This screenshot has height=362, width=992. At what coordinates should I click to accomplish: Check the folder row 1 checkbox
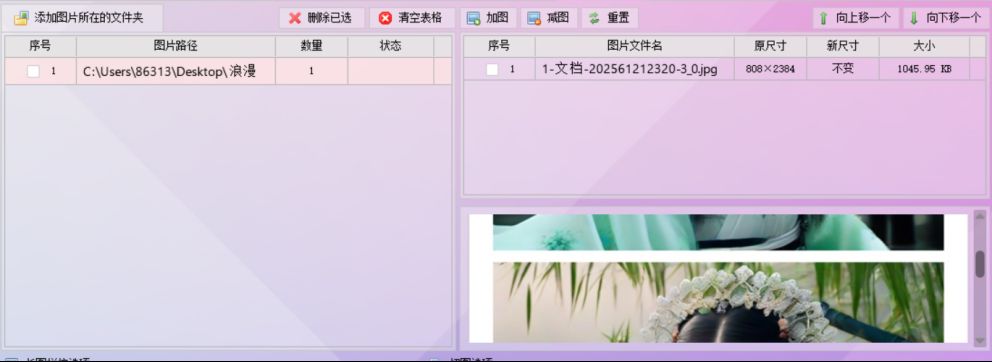pyautogui.click(x=33, y=72)
